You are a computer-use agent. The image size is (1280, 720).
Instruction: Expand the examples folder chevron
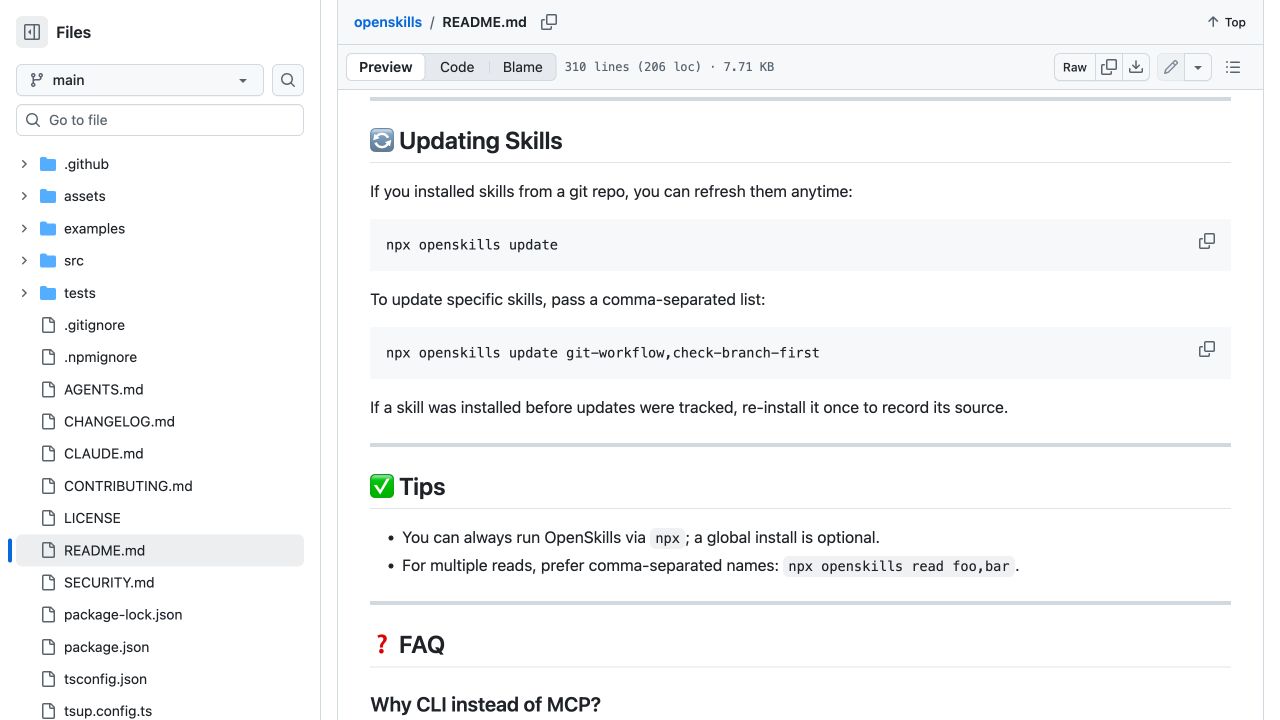(24, 228)
